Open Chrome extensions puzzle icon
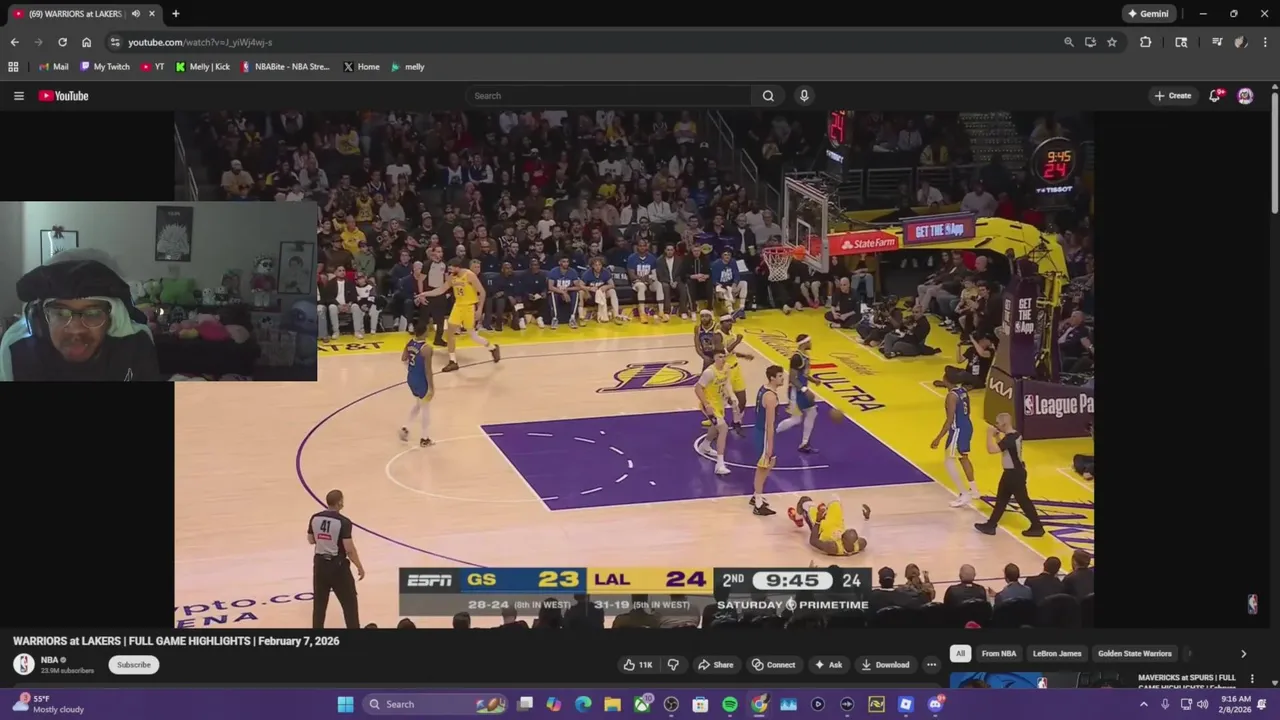Screen dimensions: 1280x720 click(x=1146, y=42)
